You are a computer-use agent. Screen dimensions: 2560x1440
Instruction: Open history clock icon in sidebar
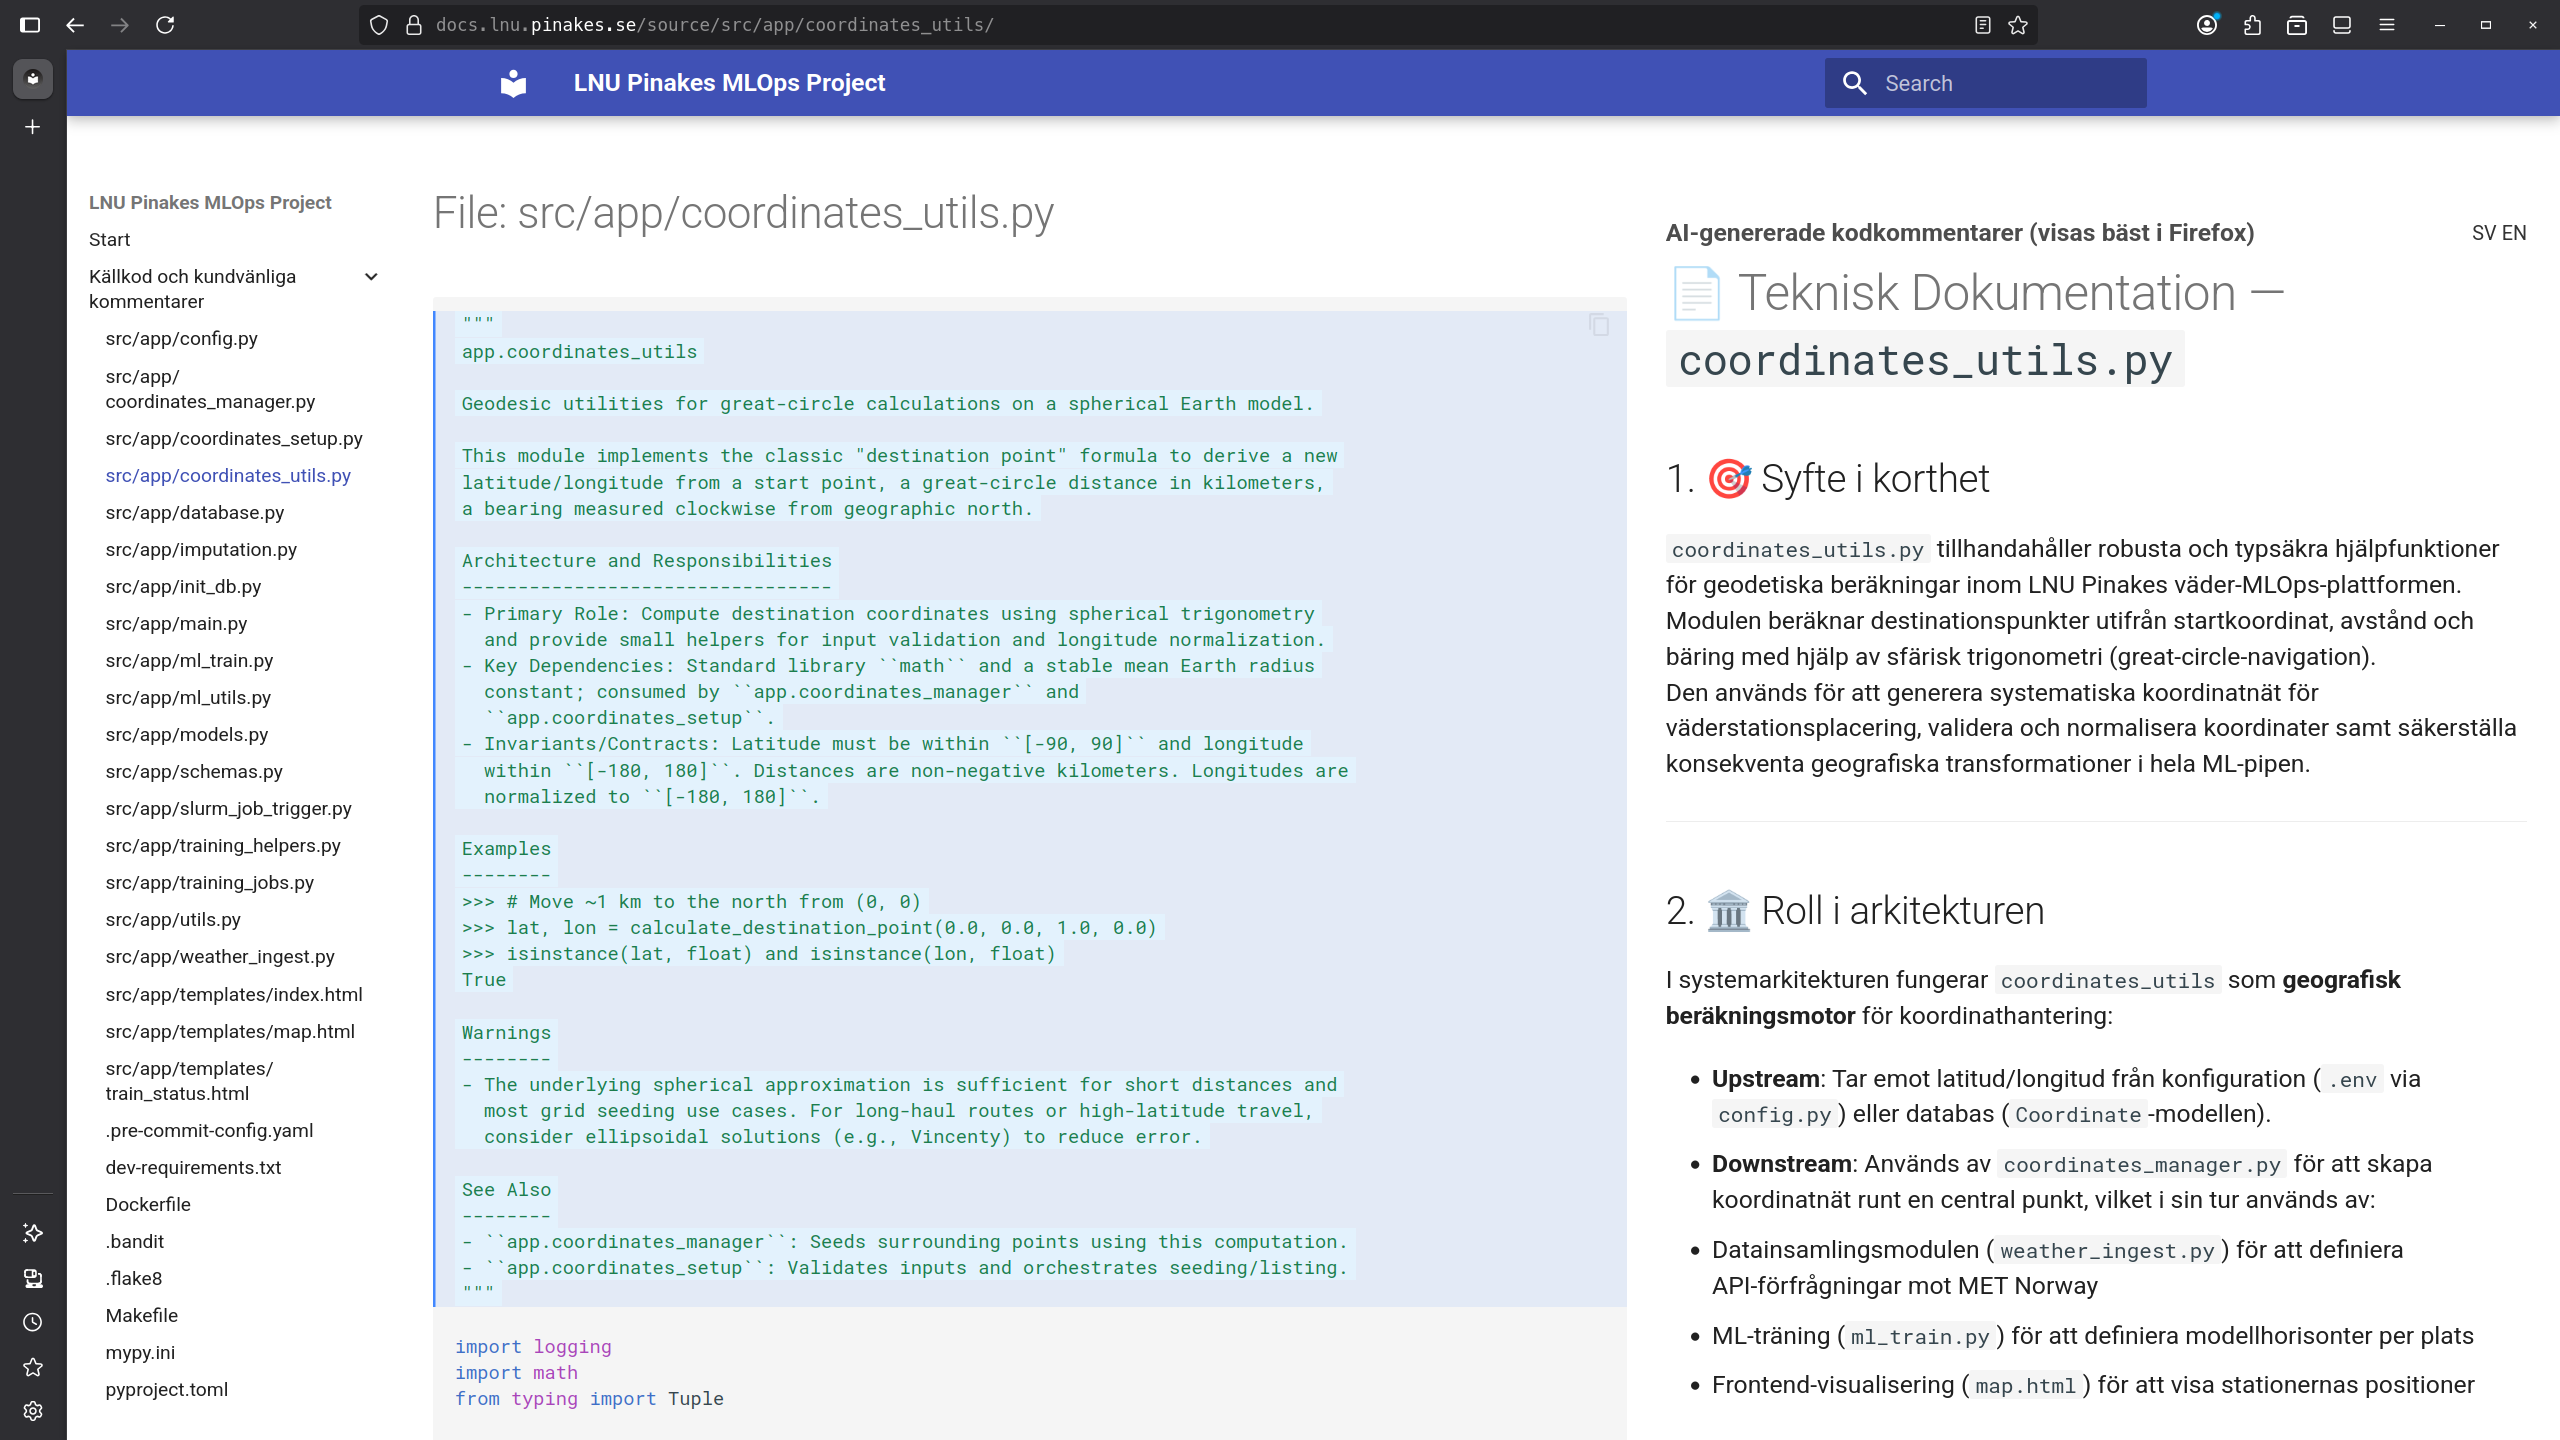click(x=33, y=1322)
